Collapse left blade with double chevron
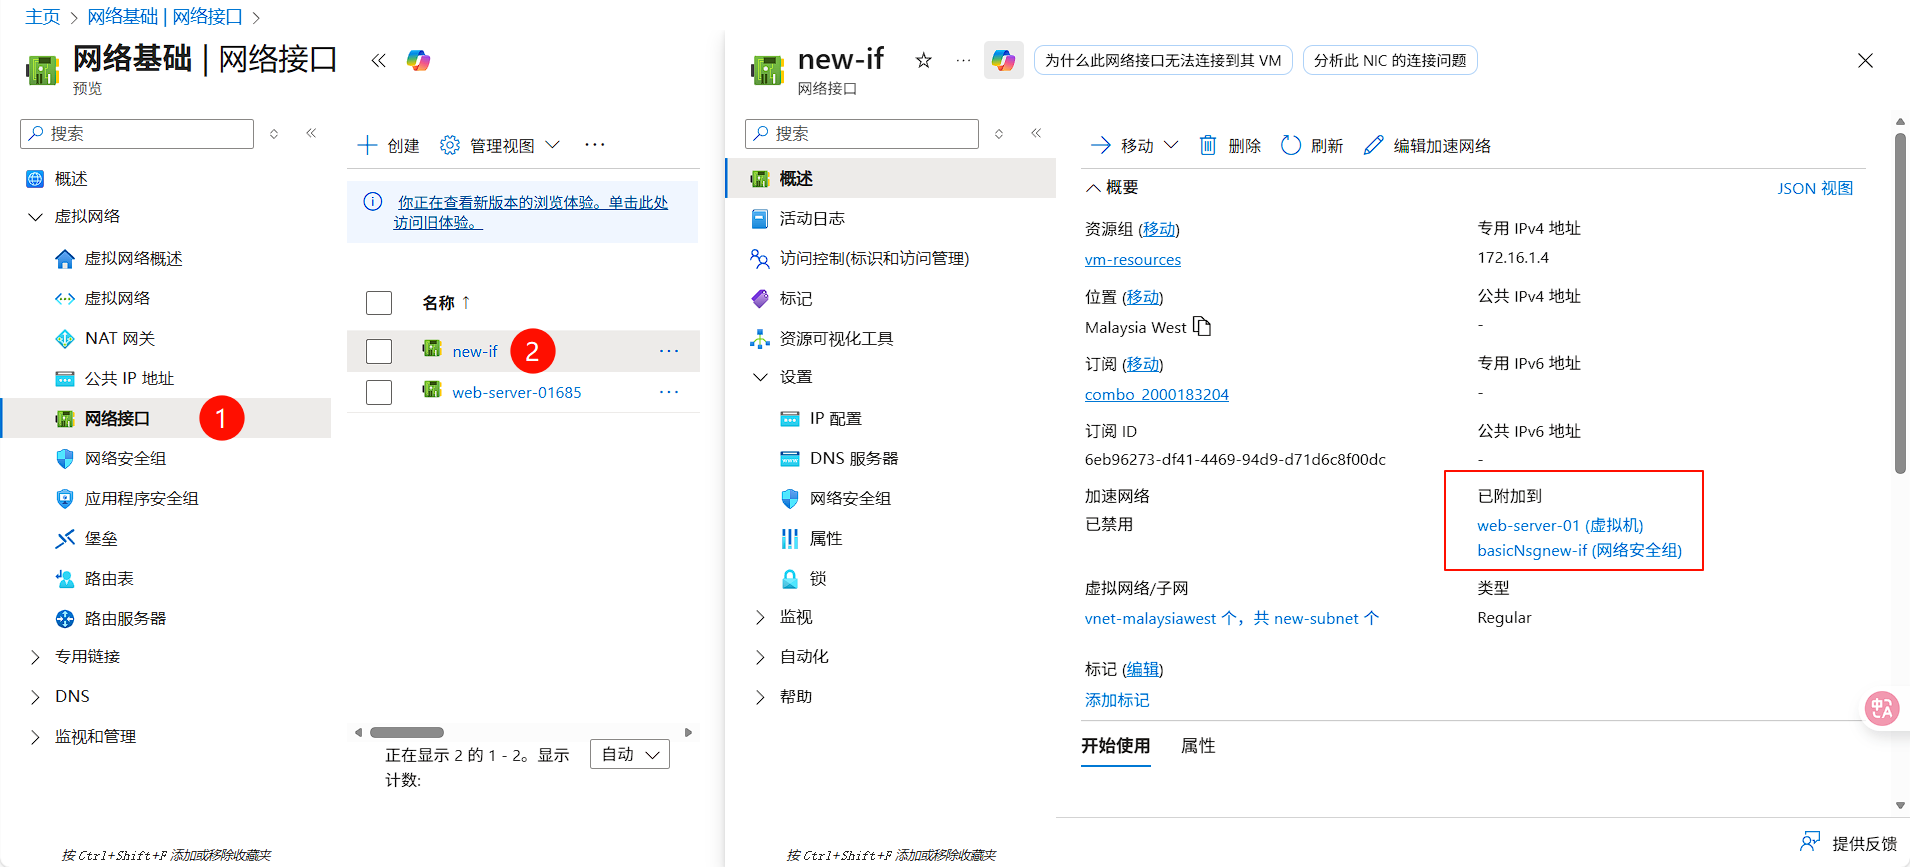This screenshot has width=1910, height=867. pyautogui.click(x=378, y=60)
